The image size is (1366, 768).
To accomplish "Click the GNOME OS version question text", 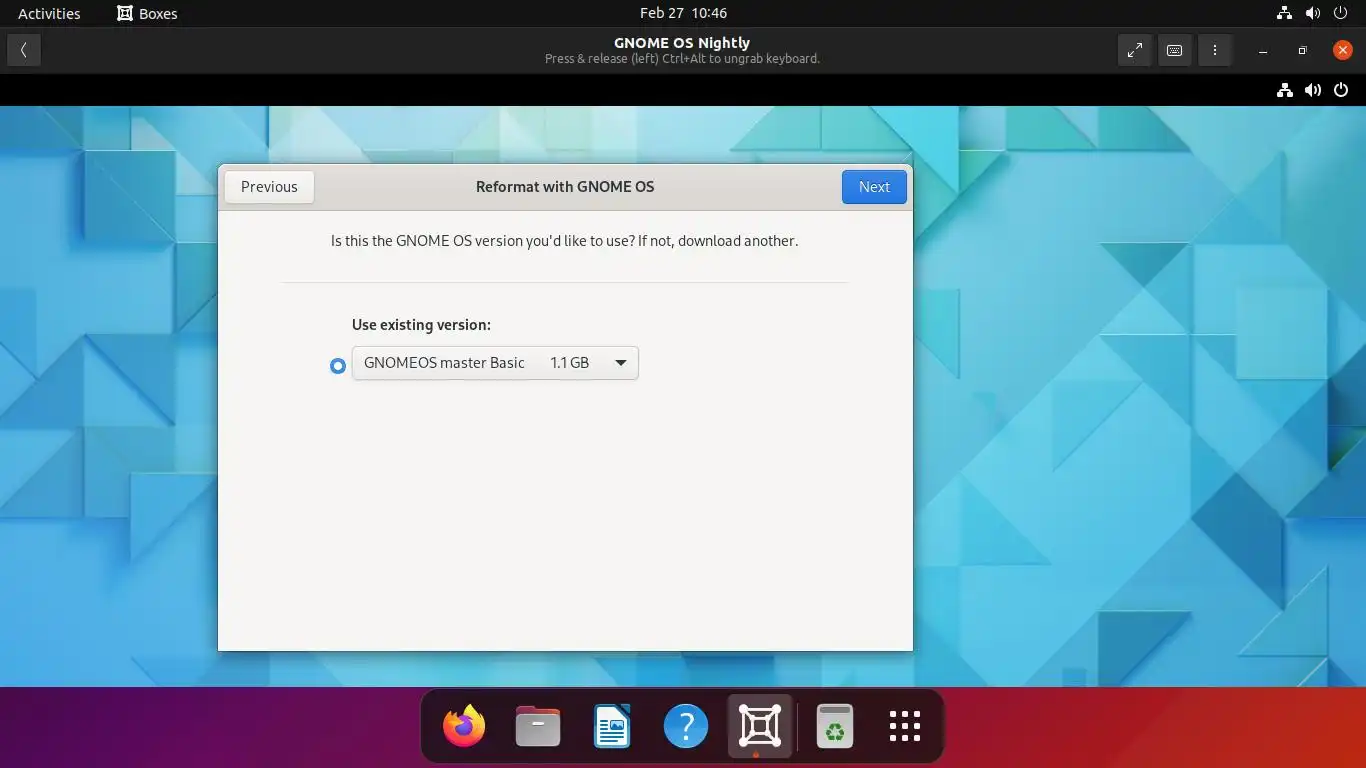I will point(564,241).
